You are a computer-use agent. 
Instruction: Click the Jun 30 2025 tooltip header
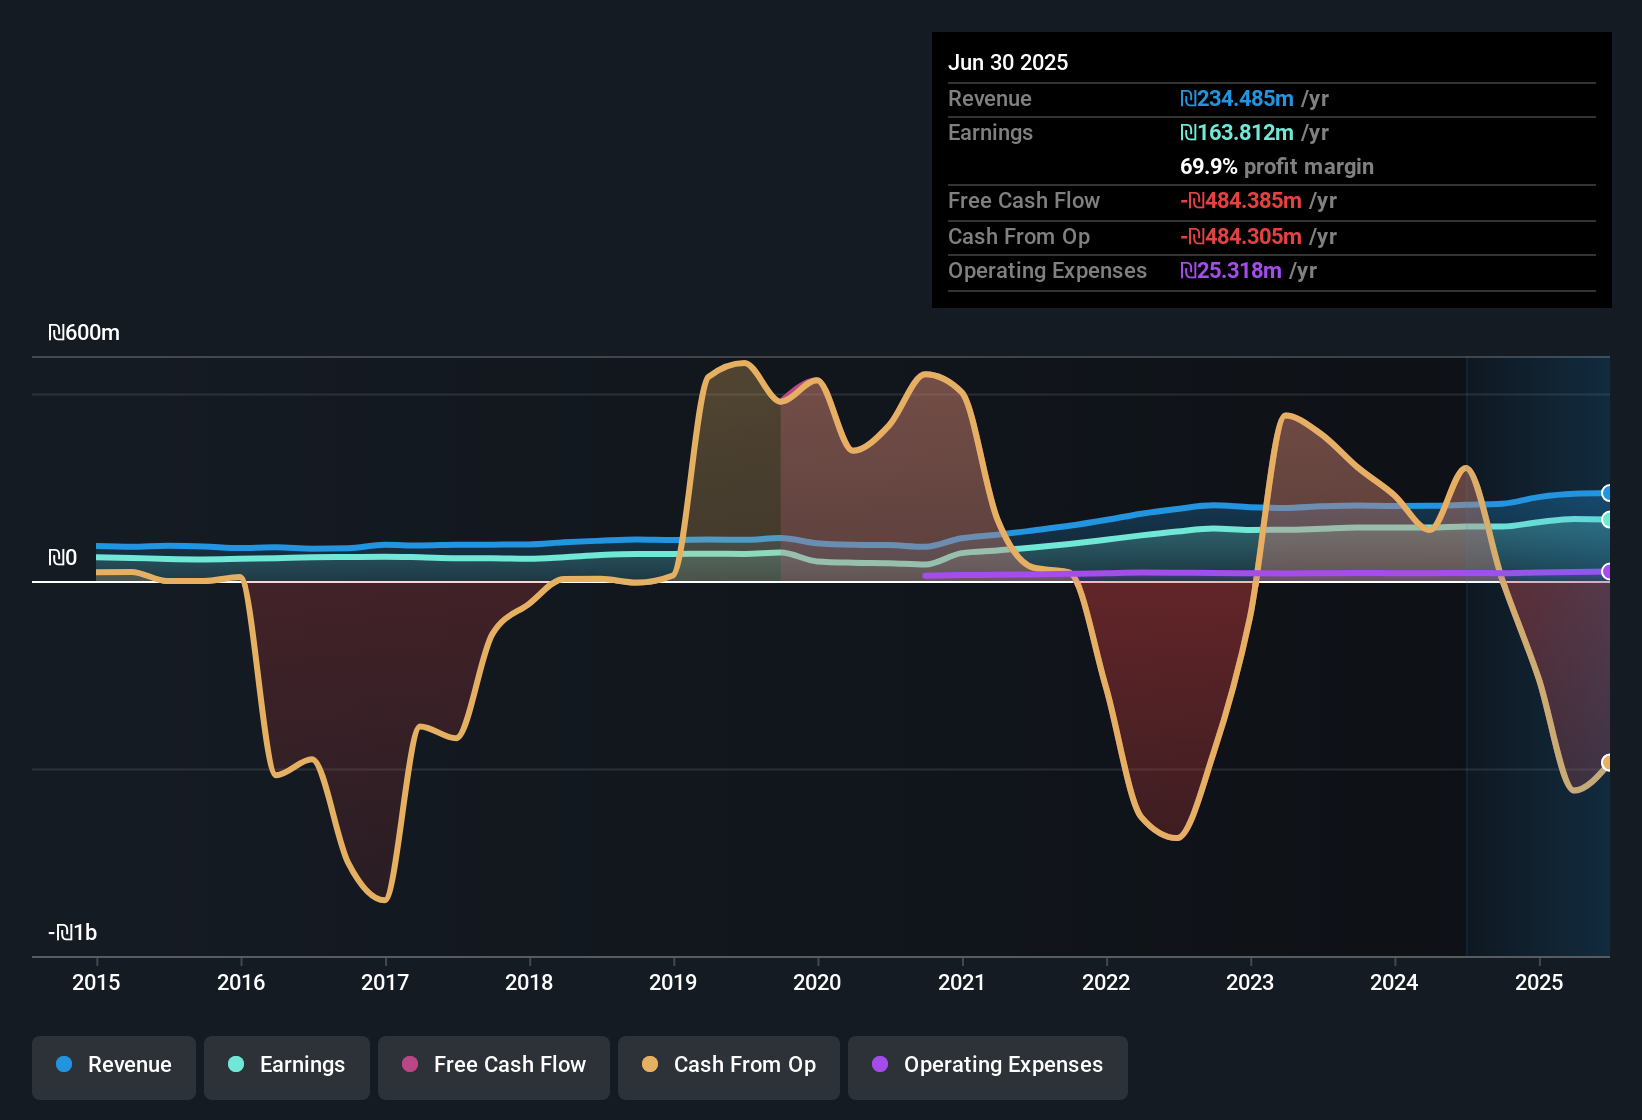click(x=1008, y=62)
